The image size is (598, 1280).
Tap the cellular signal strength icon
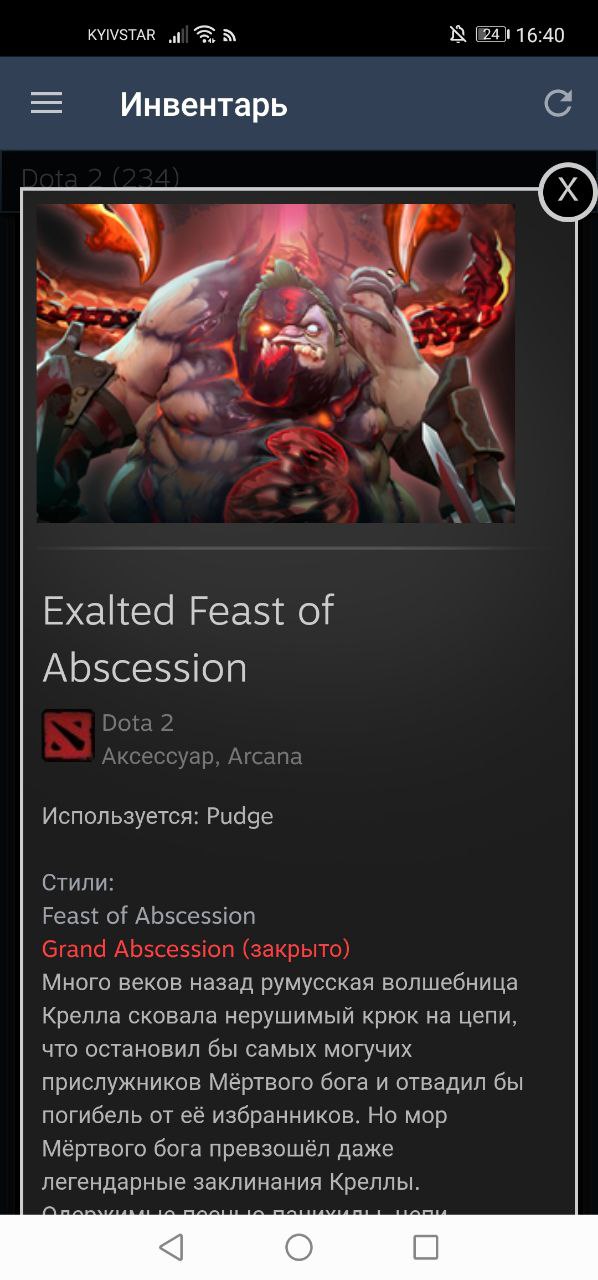click(178, 35)
